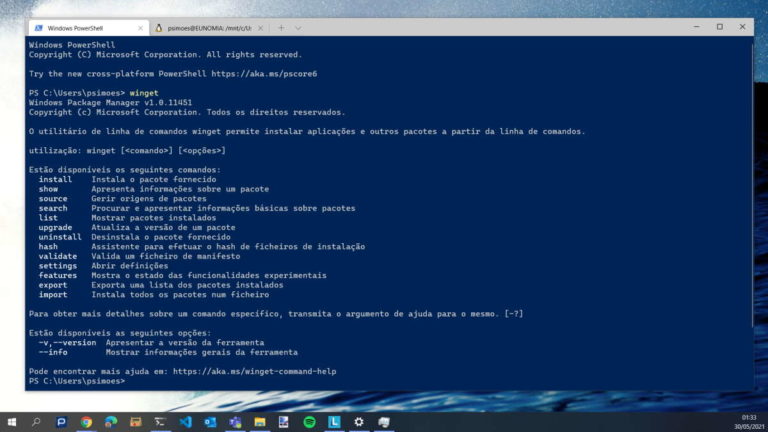
Task: Open Visual Studio Code from the taskbar
Action: [x=185, y=422]
